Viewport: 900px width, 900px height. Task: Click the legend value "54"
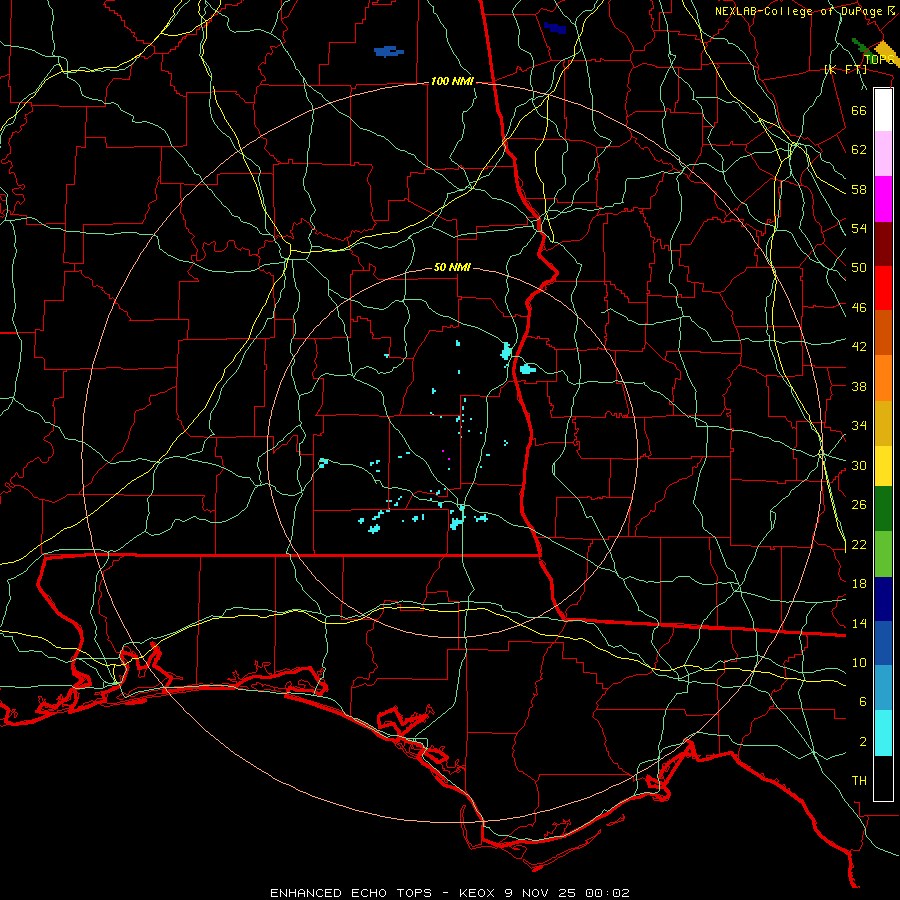[859, 228]
